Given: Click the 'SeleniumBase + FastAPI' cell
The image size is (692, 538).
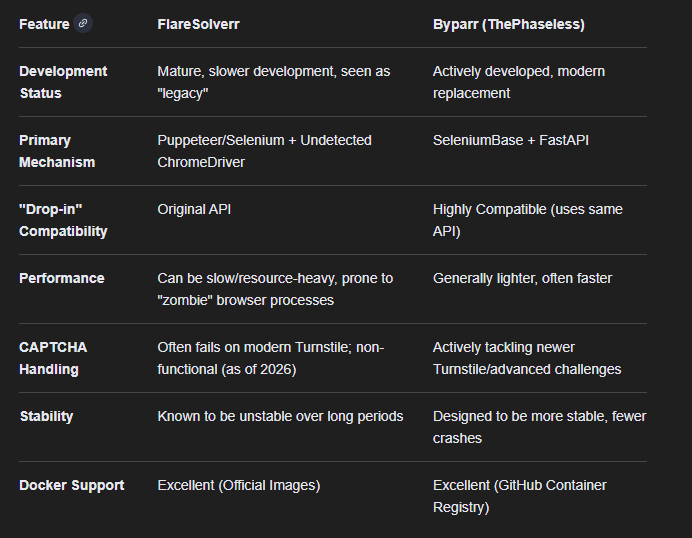Looking at the screenshot, I should click(x=511, y=140).
